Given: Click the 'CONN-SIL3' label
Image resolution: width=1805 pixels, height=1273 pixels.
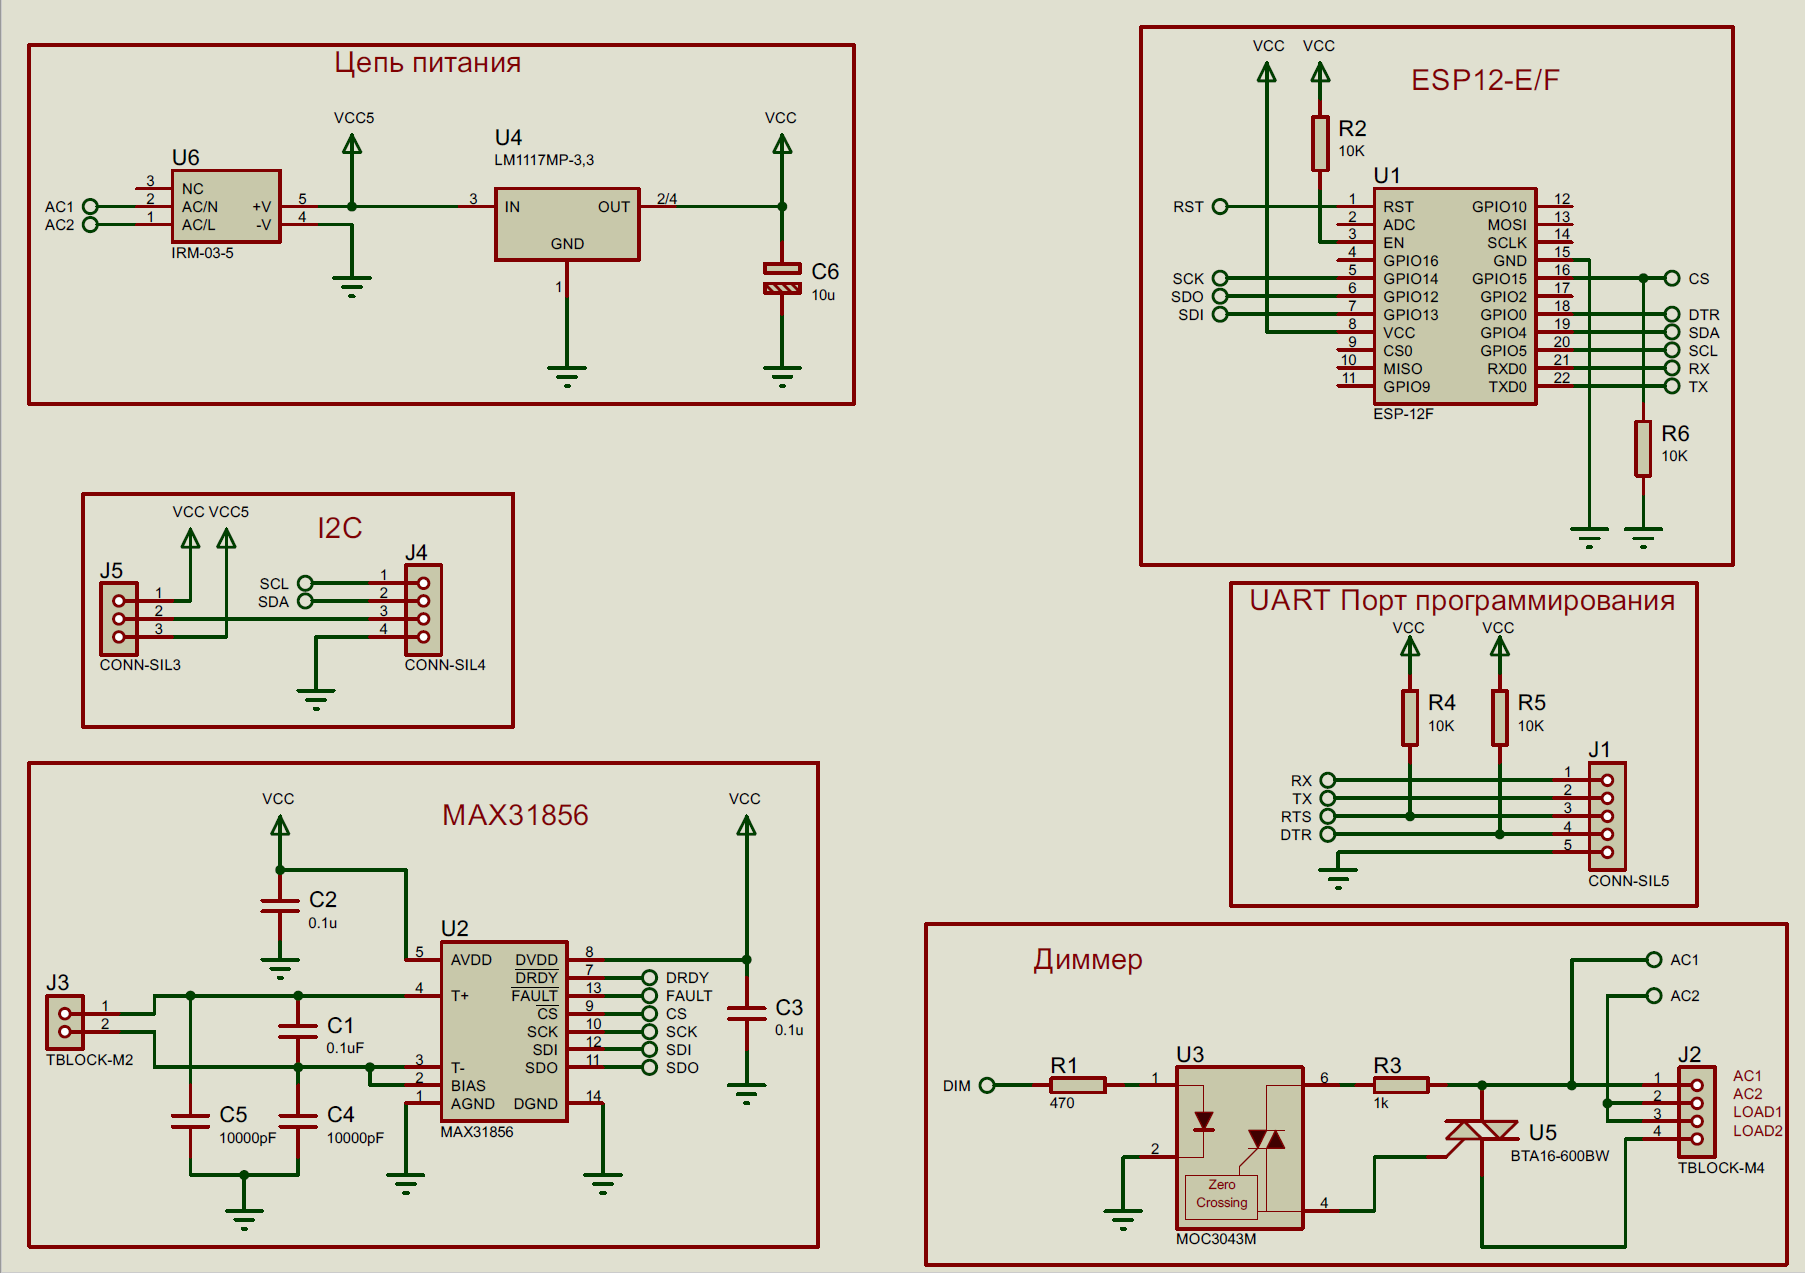Looking at the screenshot, I should click(x=140, y=665).
